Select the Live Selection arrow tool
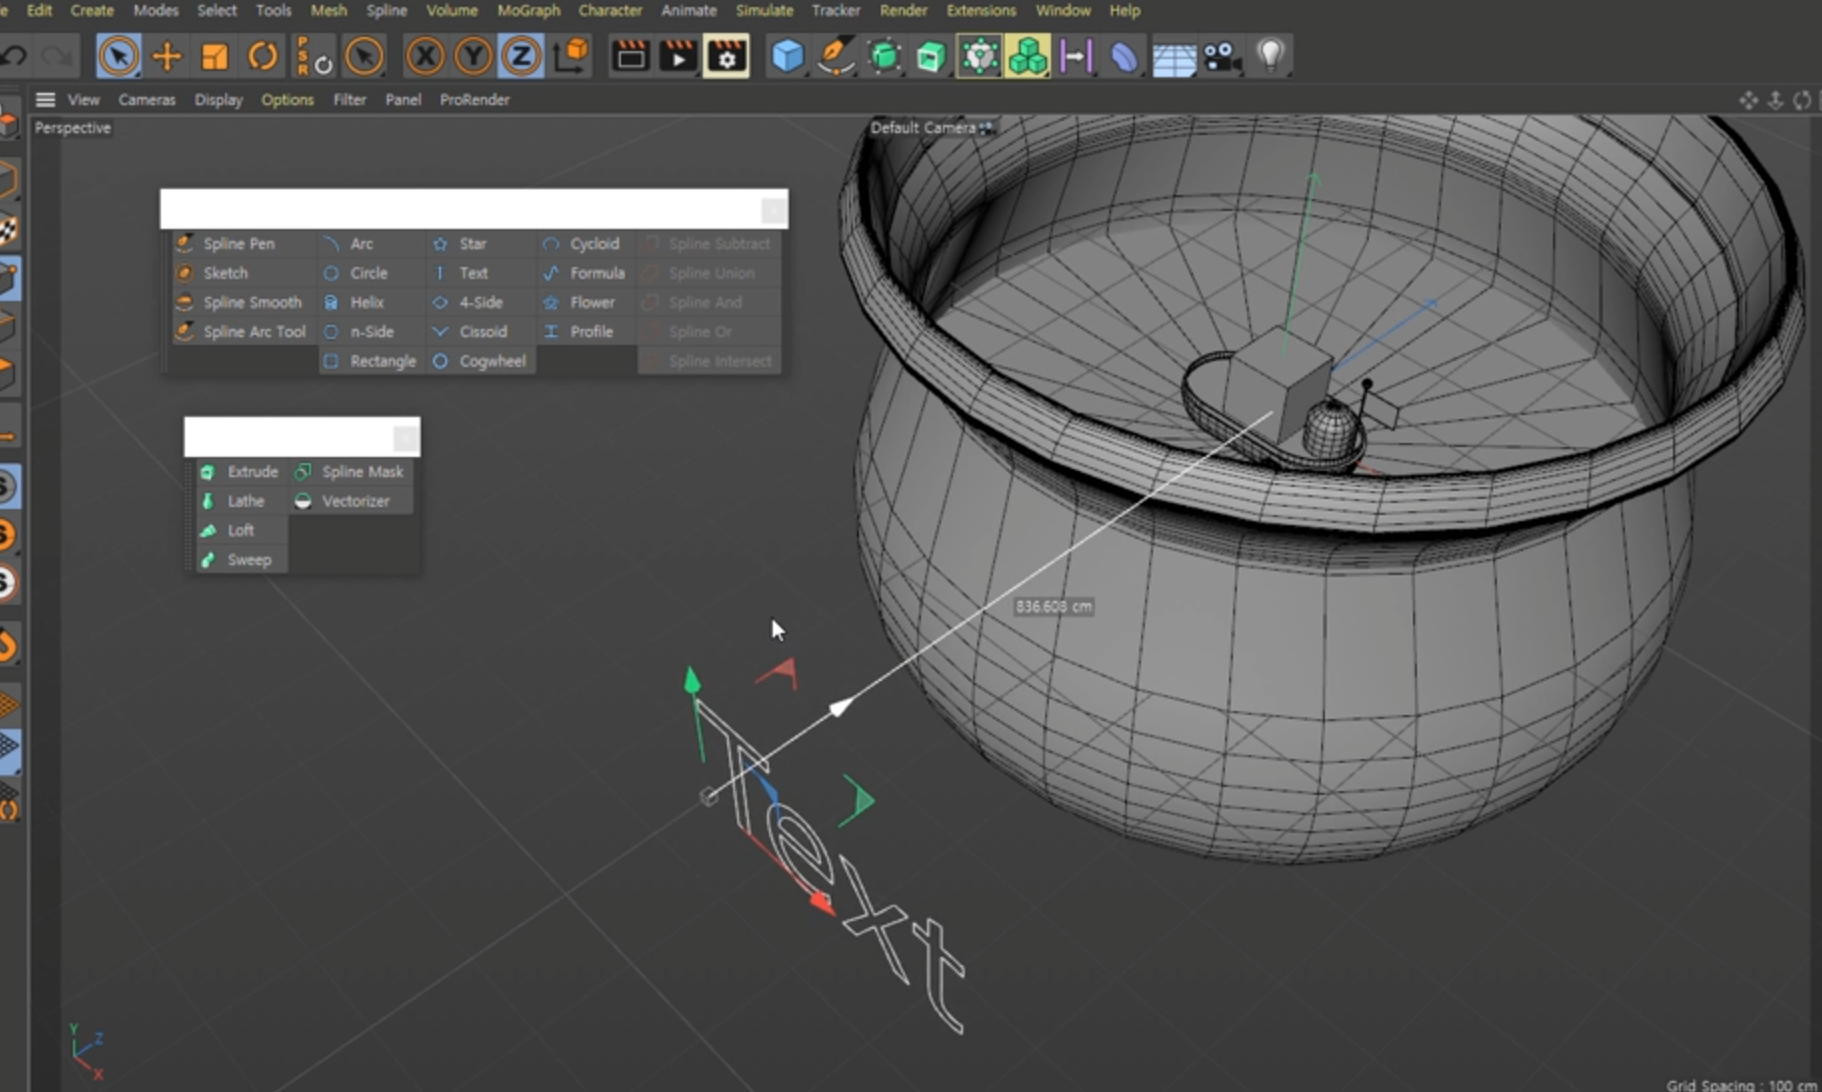Screen dimensions: 1822x1092 118,56
